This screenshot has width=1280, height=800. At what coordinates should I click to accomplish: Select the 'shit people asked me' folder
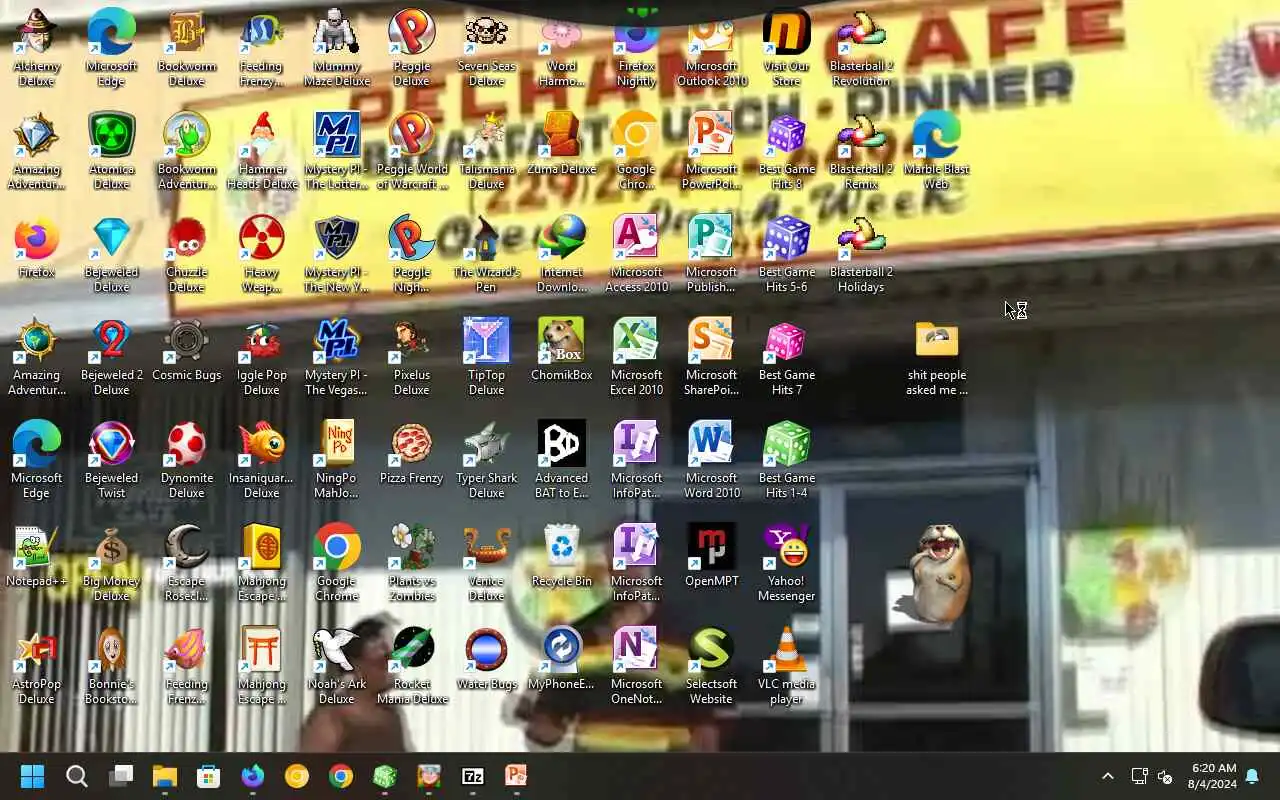coord(937,357)
